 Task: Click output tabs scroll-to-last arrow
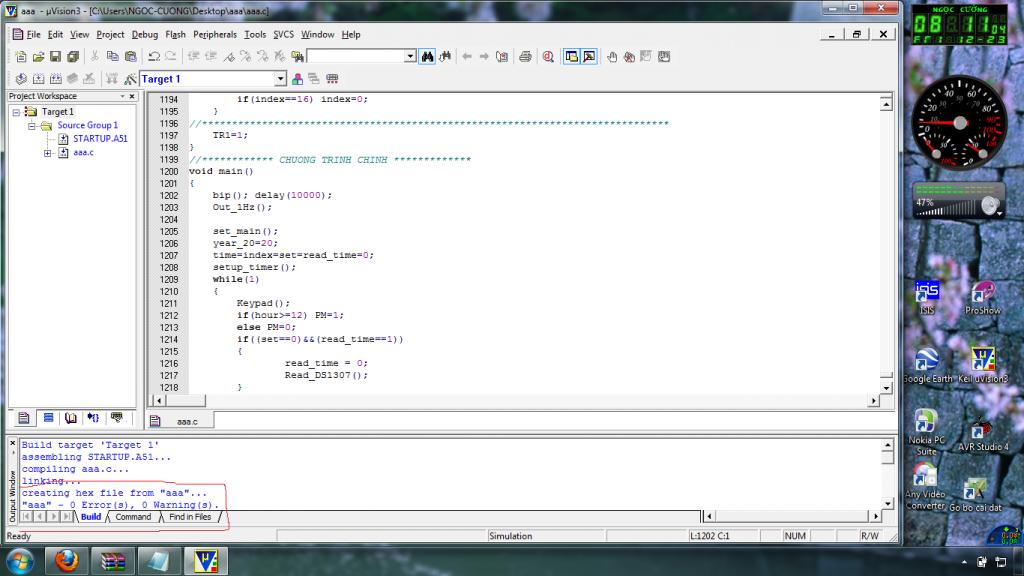pyautogui.click(x=67, y=517)
